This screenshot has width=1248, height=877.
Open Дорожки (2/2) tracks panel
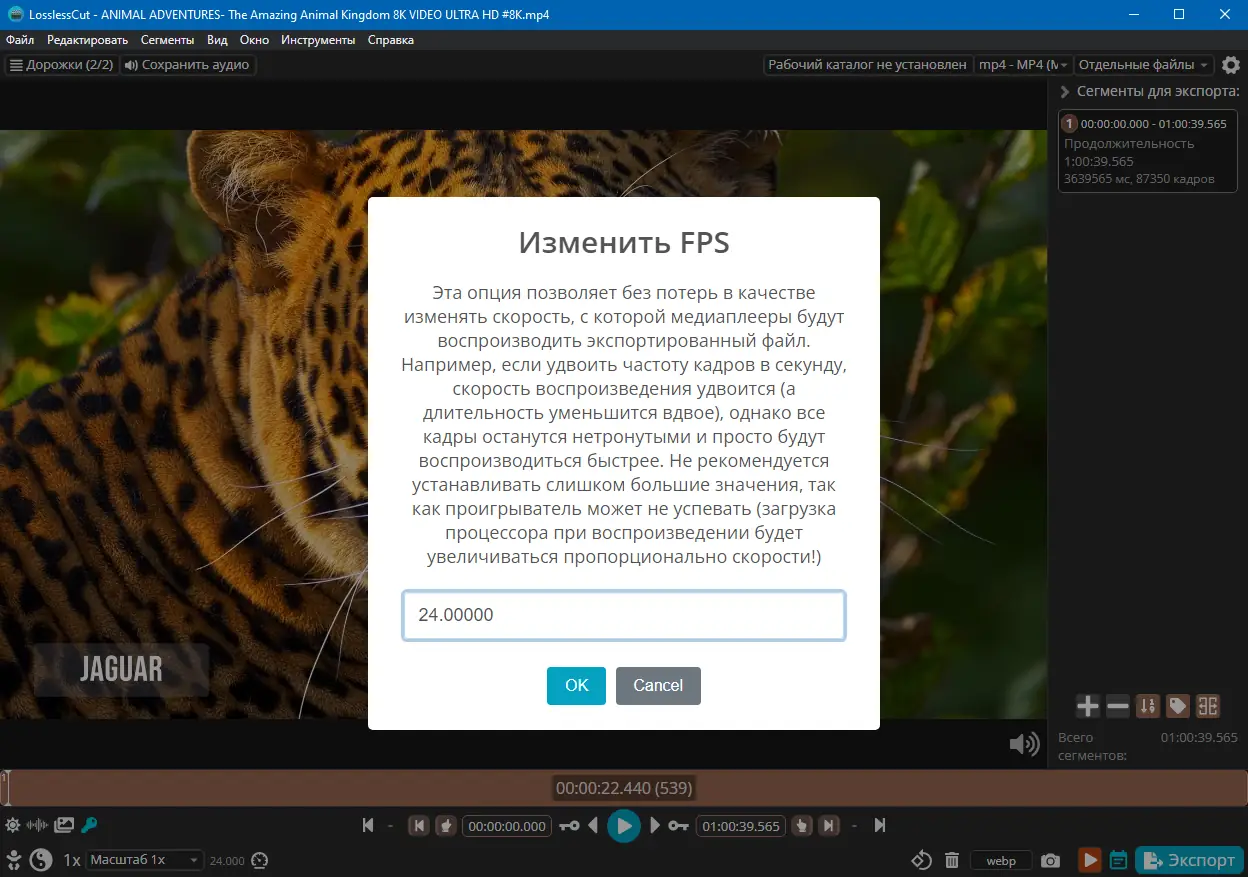point(61,65)
